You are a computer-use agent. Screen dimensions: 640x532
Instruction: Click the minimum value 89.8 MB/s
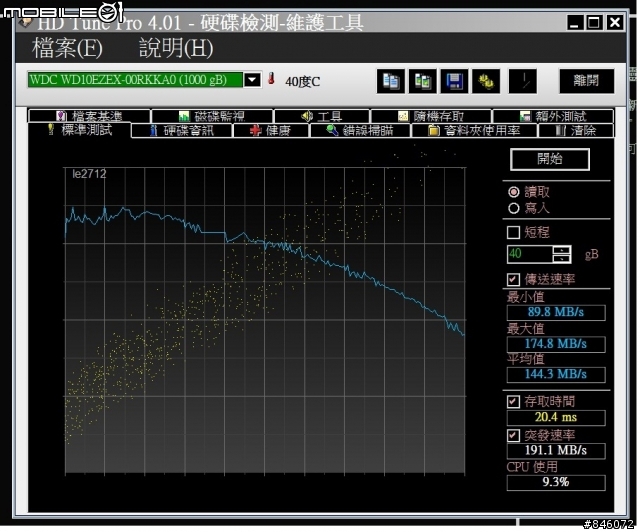point(556,312)
